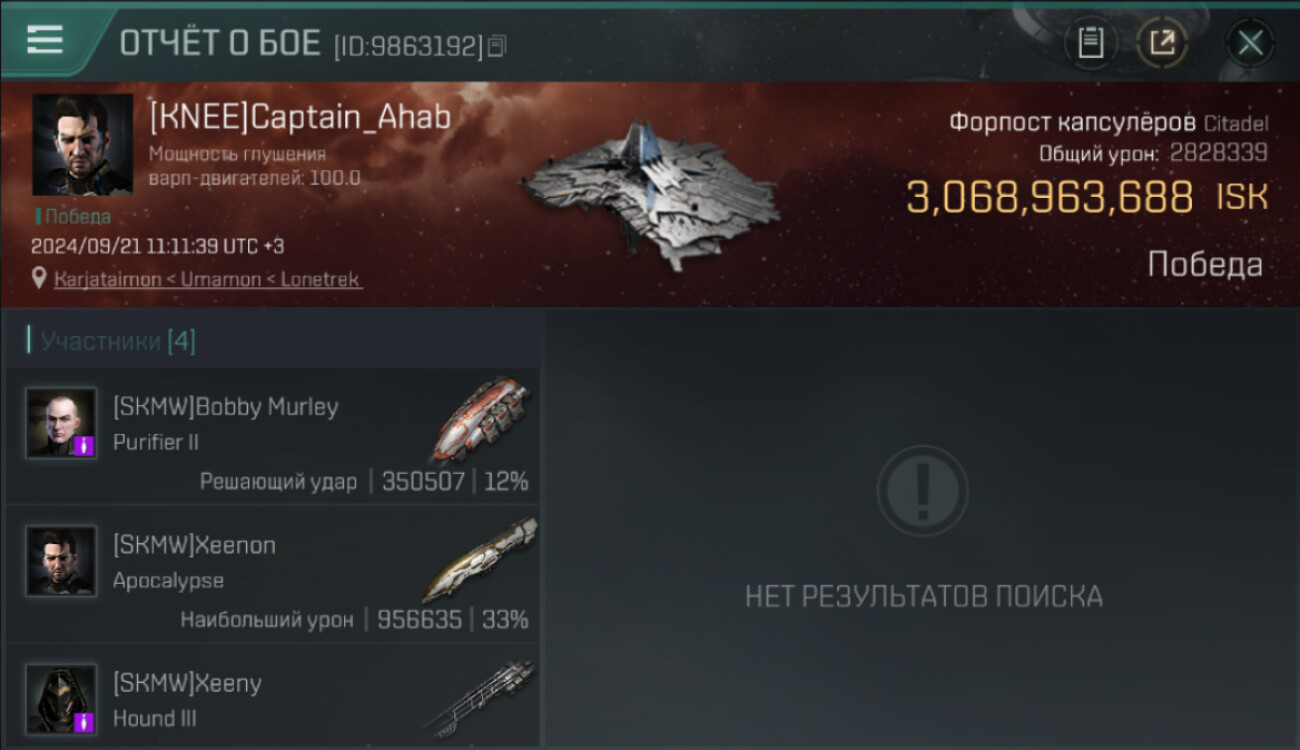Open Captain_Ahab portrait
1300x750 pixels.
point(82,145)
